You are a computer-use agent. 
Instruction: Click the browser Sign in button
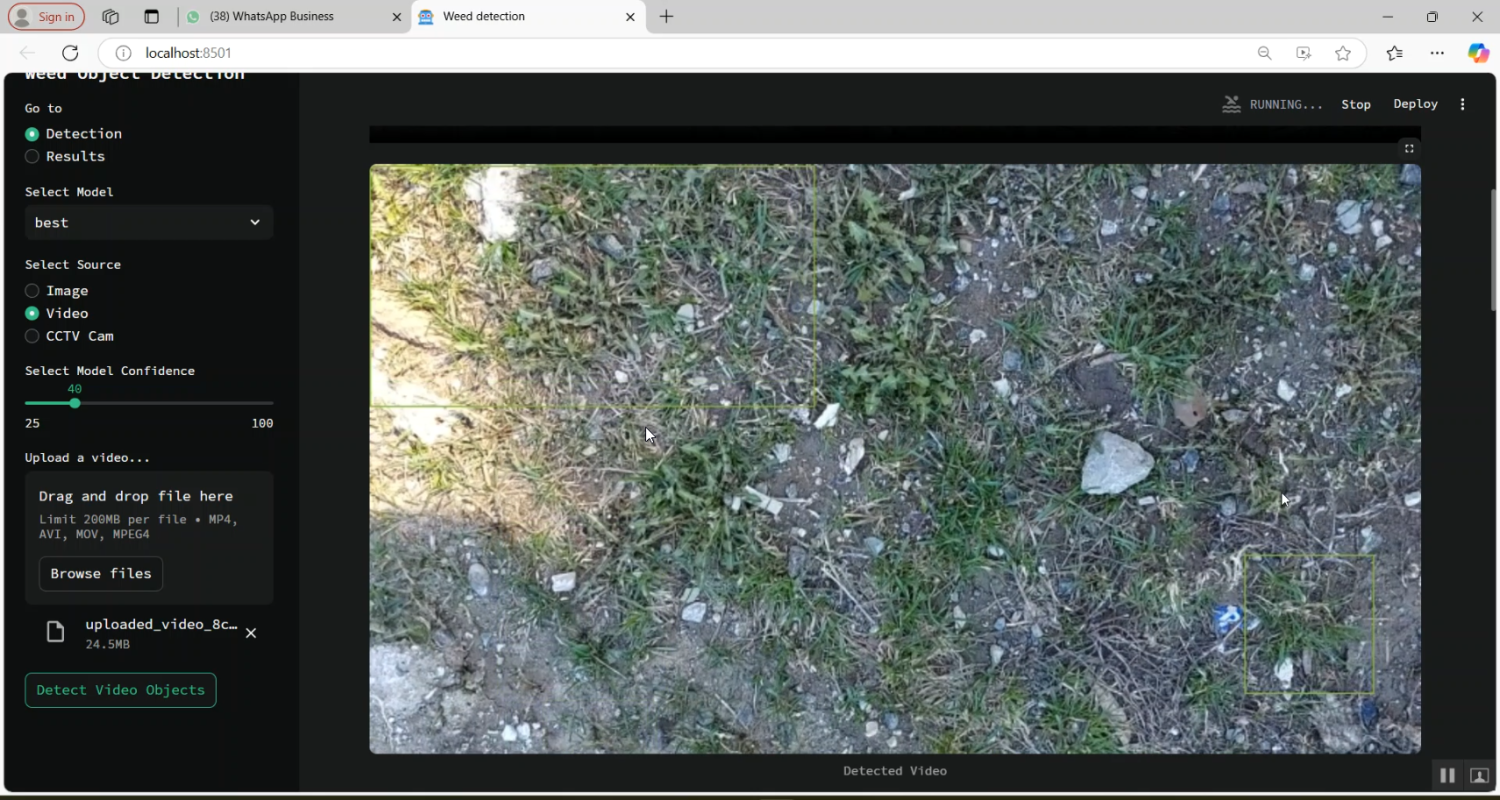click(x=46, y=17)
